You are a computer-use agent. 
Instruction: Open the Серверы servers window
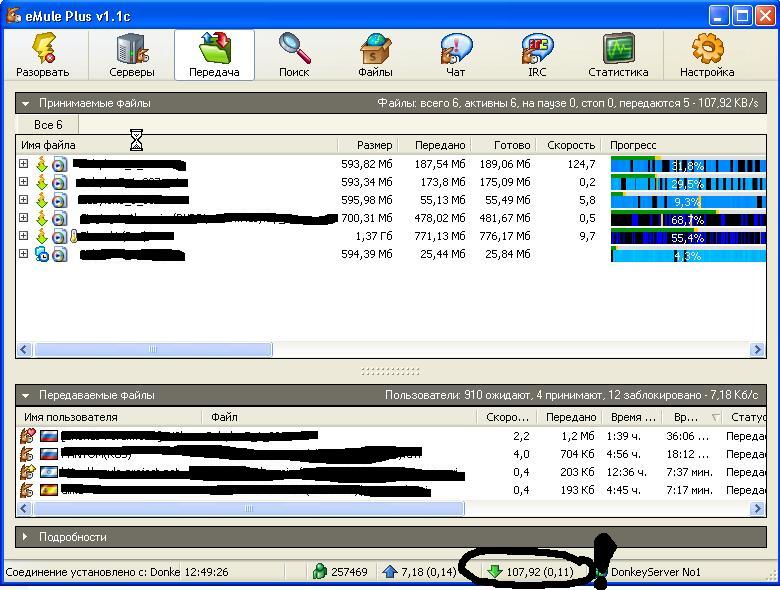(x=132, y=55)
